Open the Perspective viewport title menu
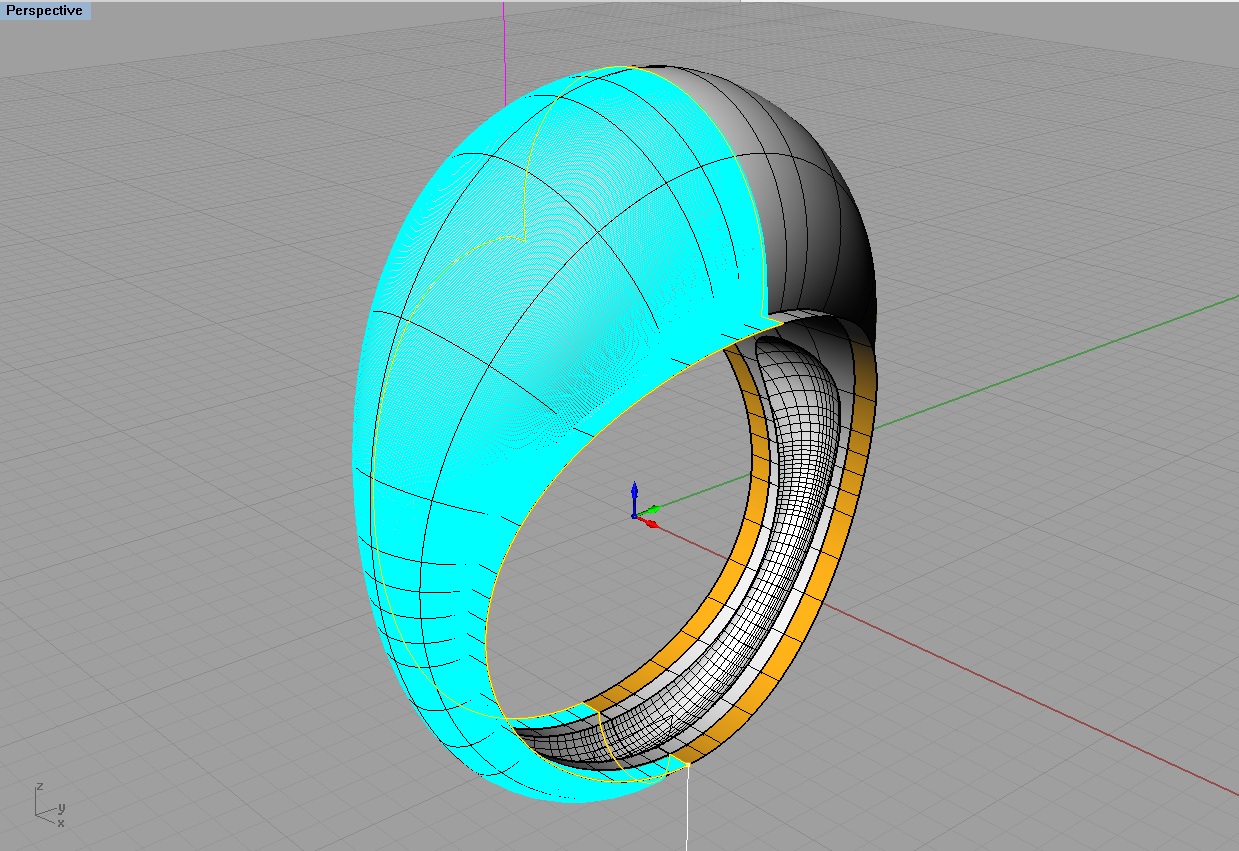Screen dimensions: 1239x851 click(x=45, y=10)
